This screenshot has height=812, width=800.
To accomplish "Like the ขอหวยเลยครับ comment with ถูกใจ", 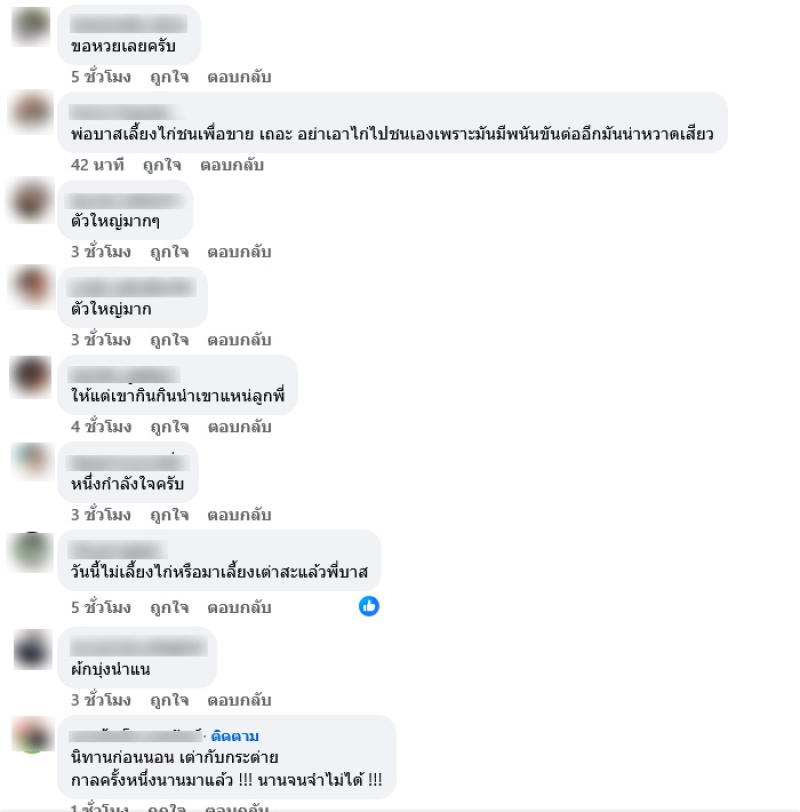I will coord(169,77).
